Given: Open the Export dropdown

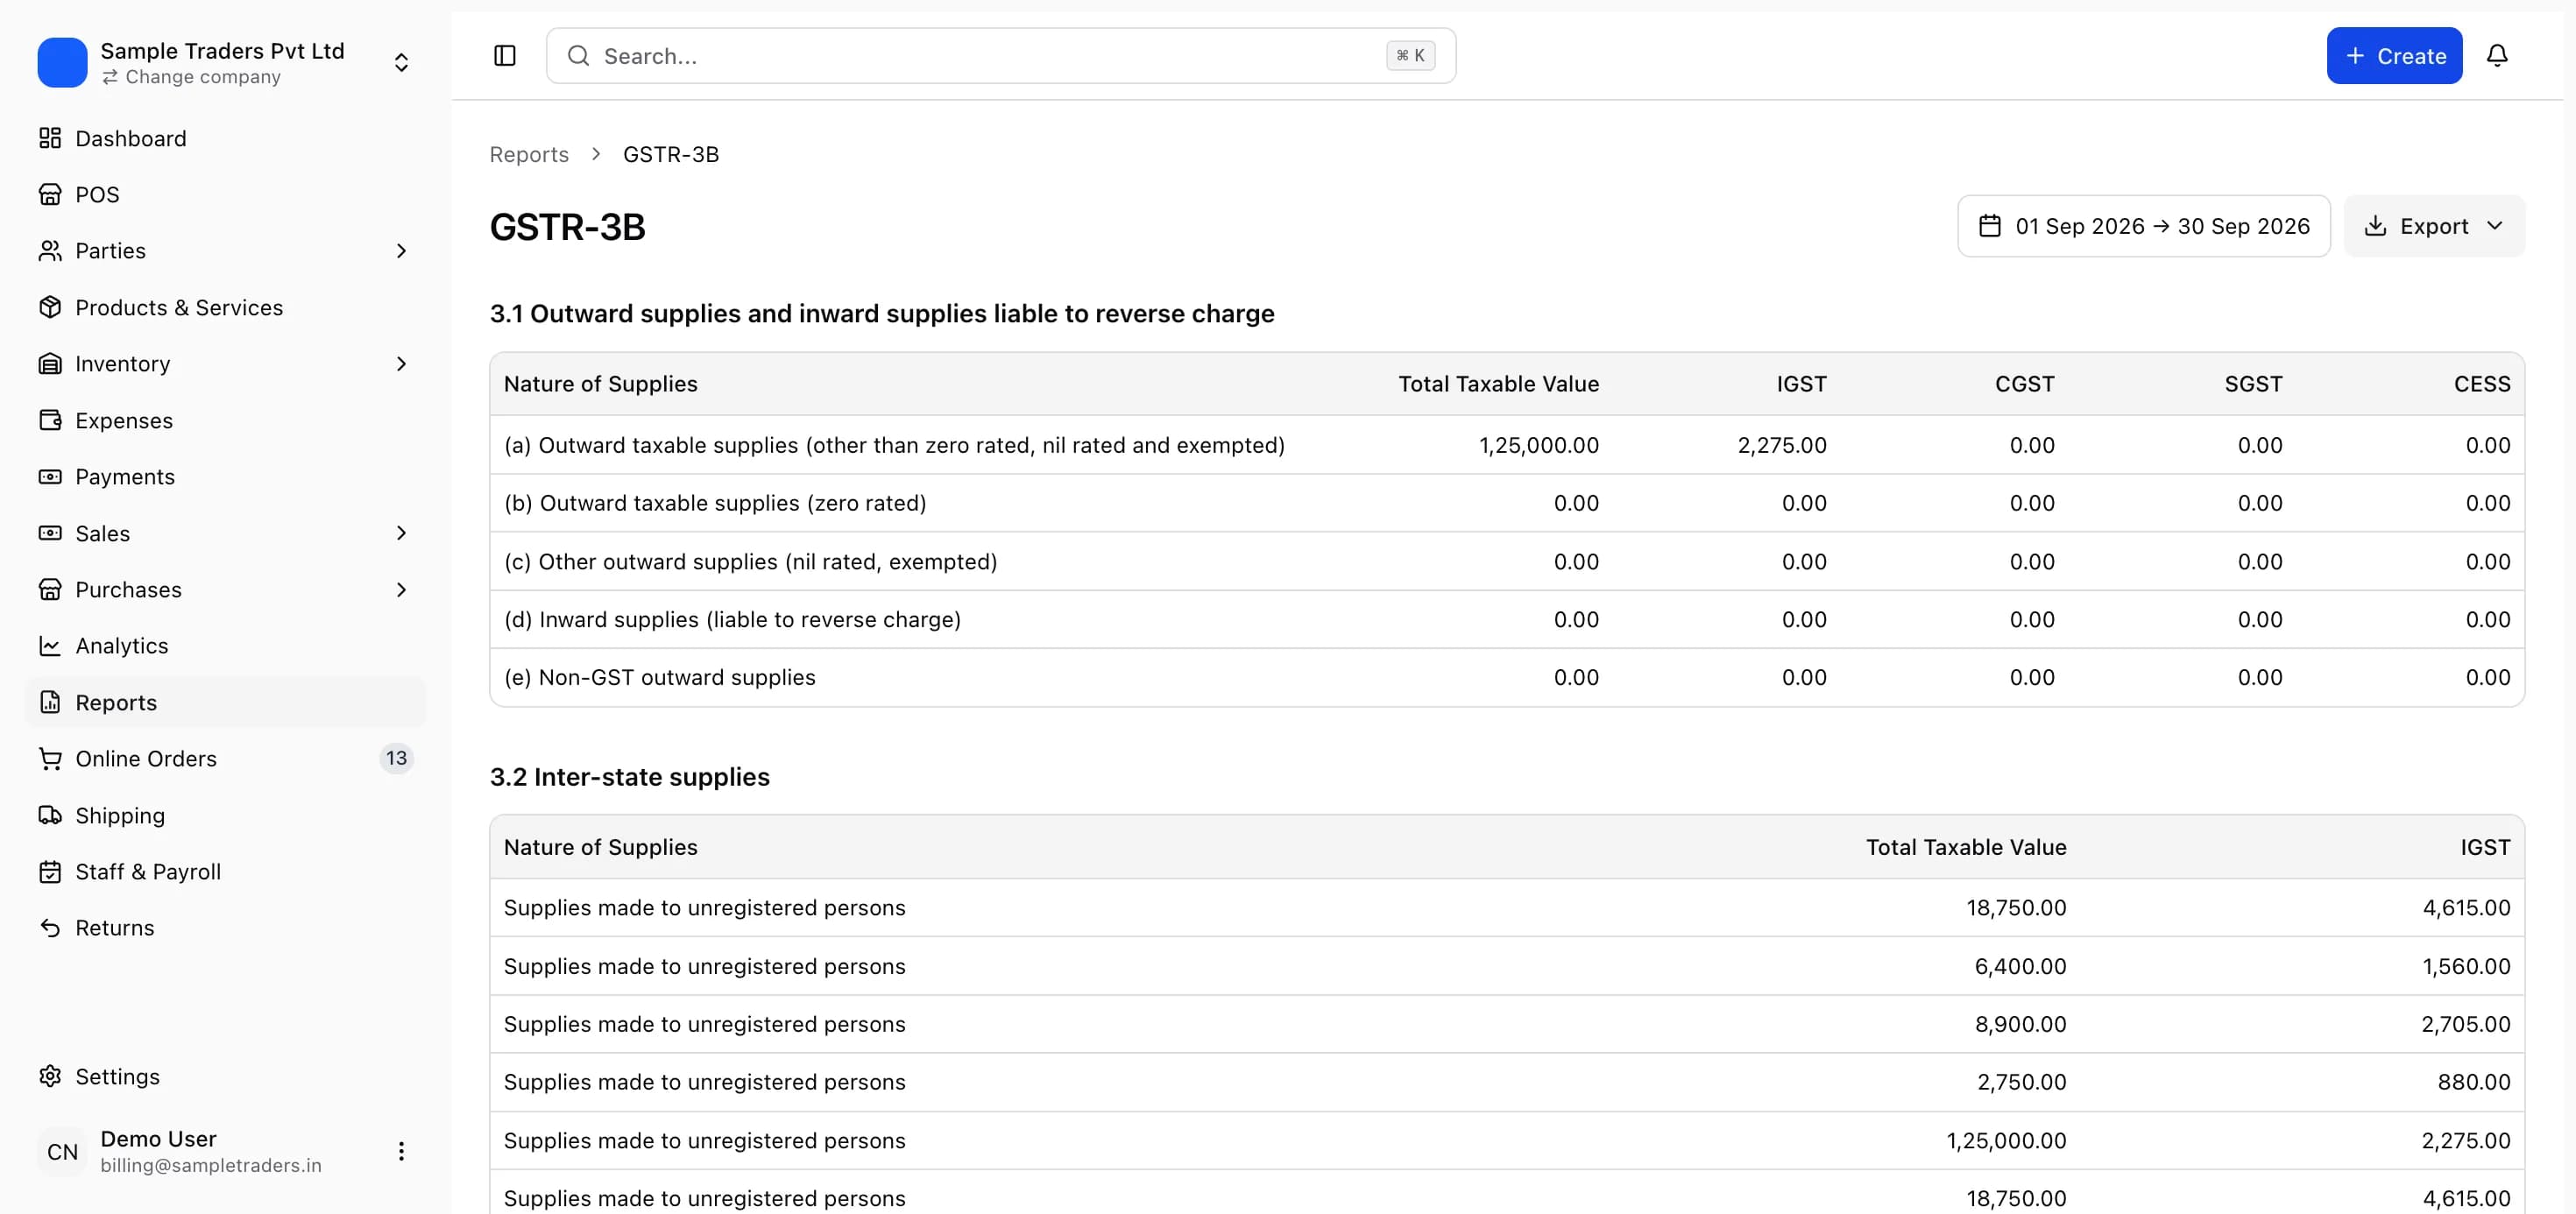Looking at the screenshot, I should [x=2434, y=226].
